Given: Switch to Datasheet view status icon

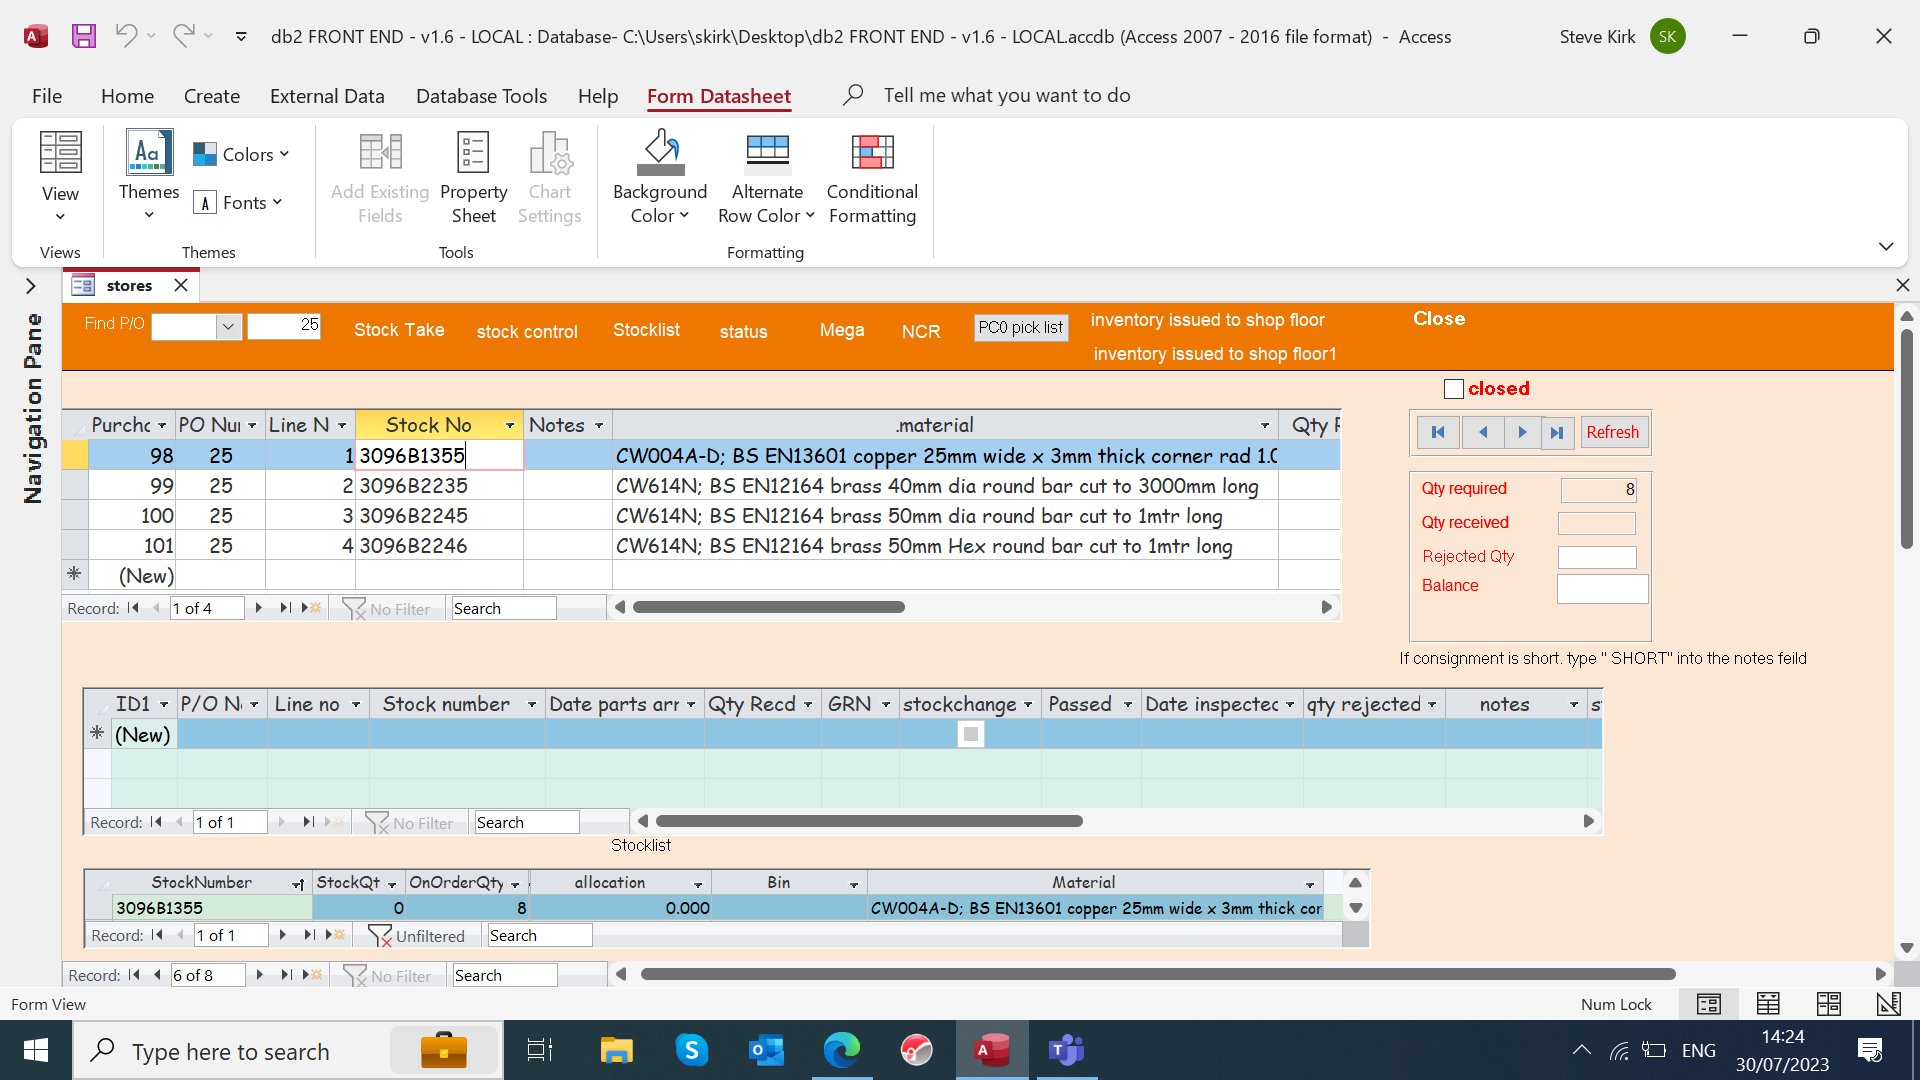Looking at the screenshot, I should pyautogui.click(x=1768, y=1004).
